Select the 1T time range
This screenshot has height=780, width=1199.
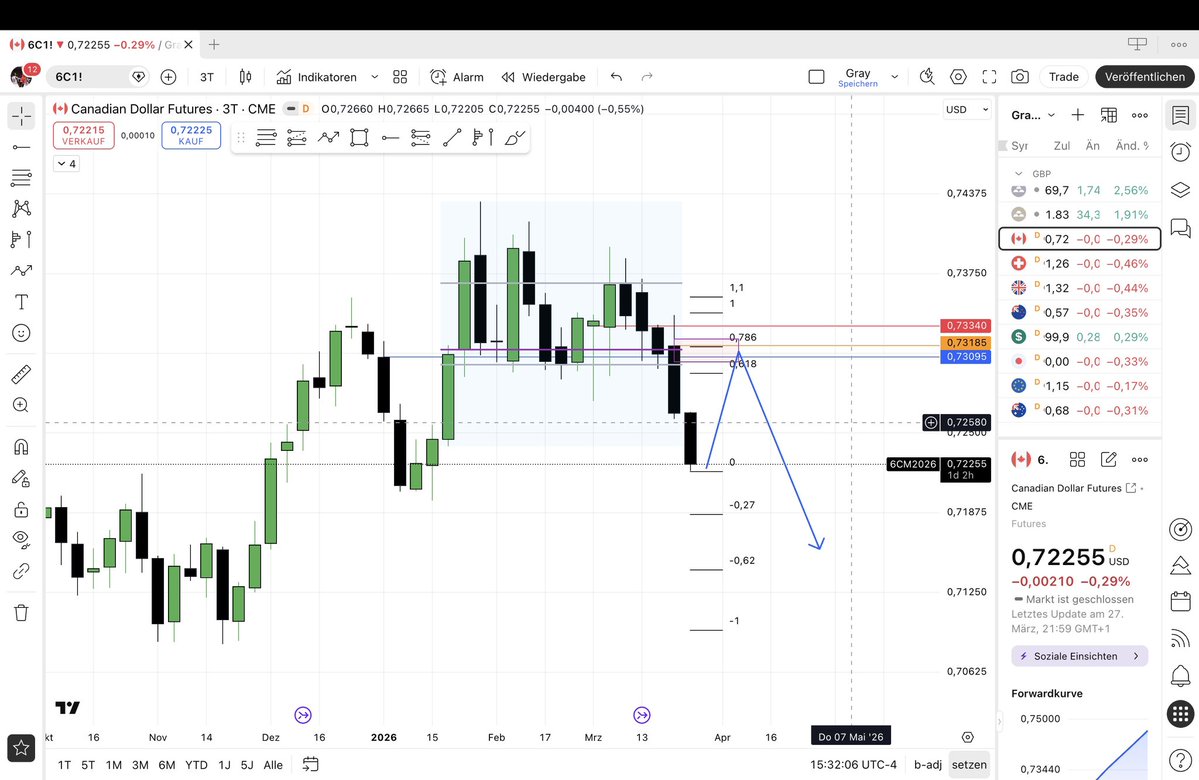pyautogui.click(x=64, y=765)
